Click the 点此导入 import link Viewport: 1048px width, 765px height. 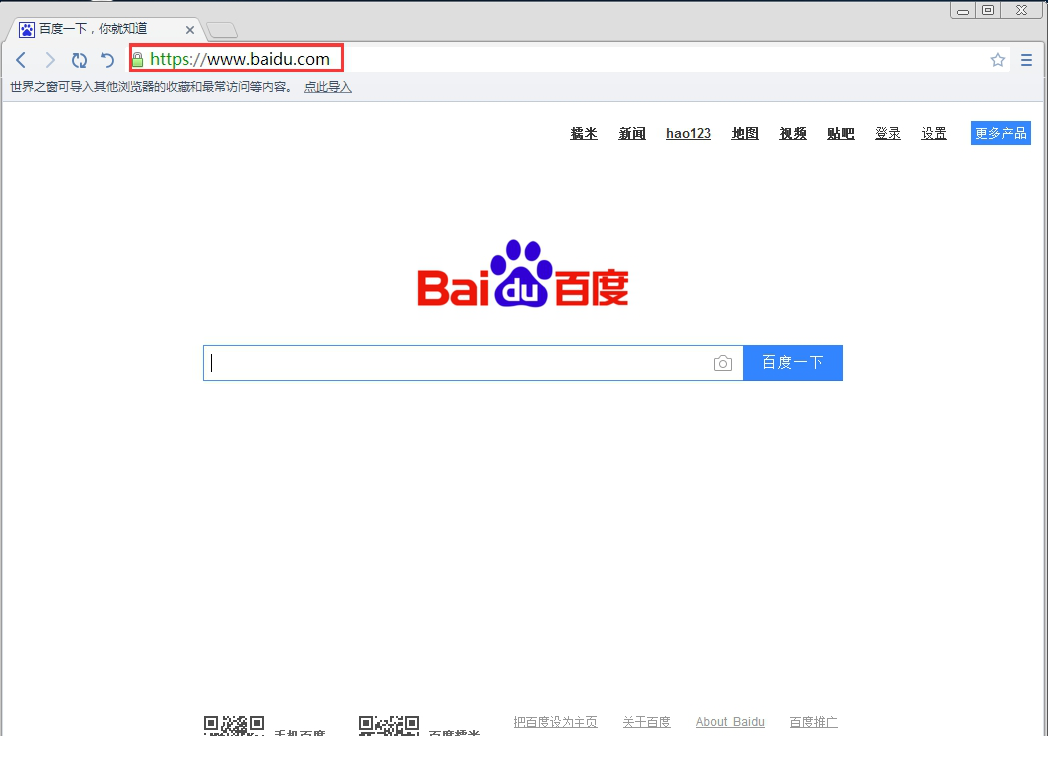[328, 87]
